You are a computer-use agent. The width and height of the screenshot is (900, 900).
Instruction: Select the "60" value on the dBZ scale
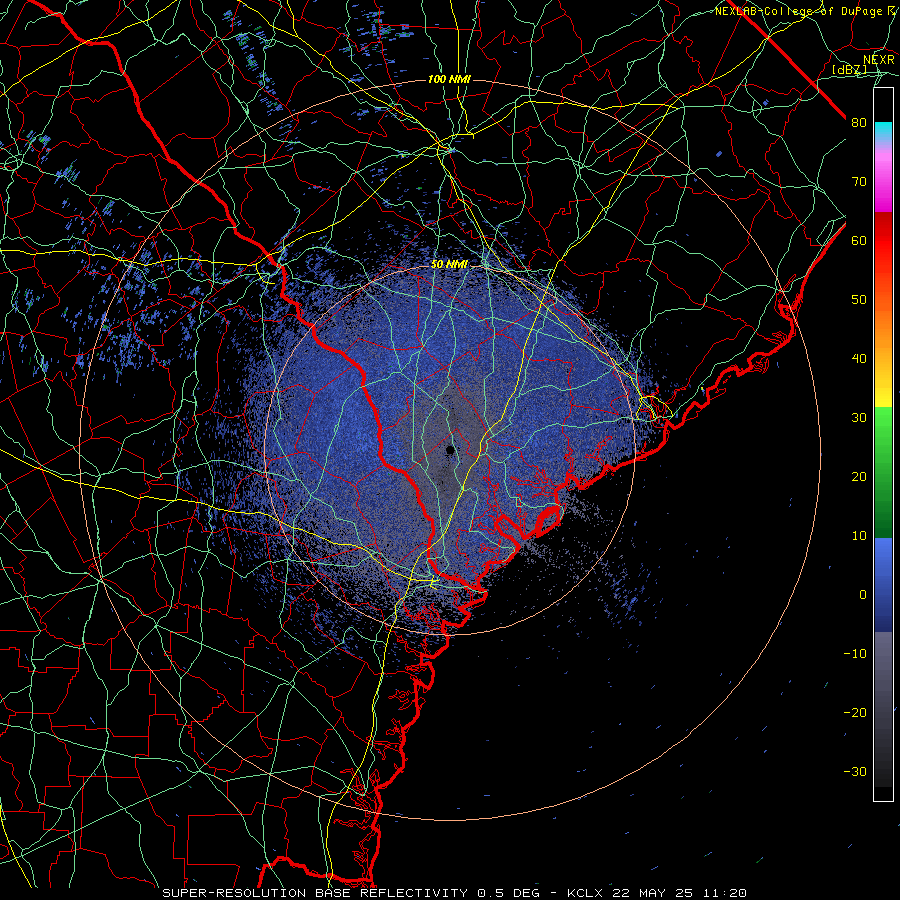point(859,240)
